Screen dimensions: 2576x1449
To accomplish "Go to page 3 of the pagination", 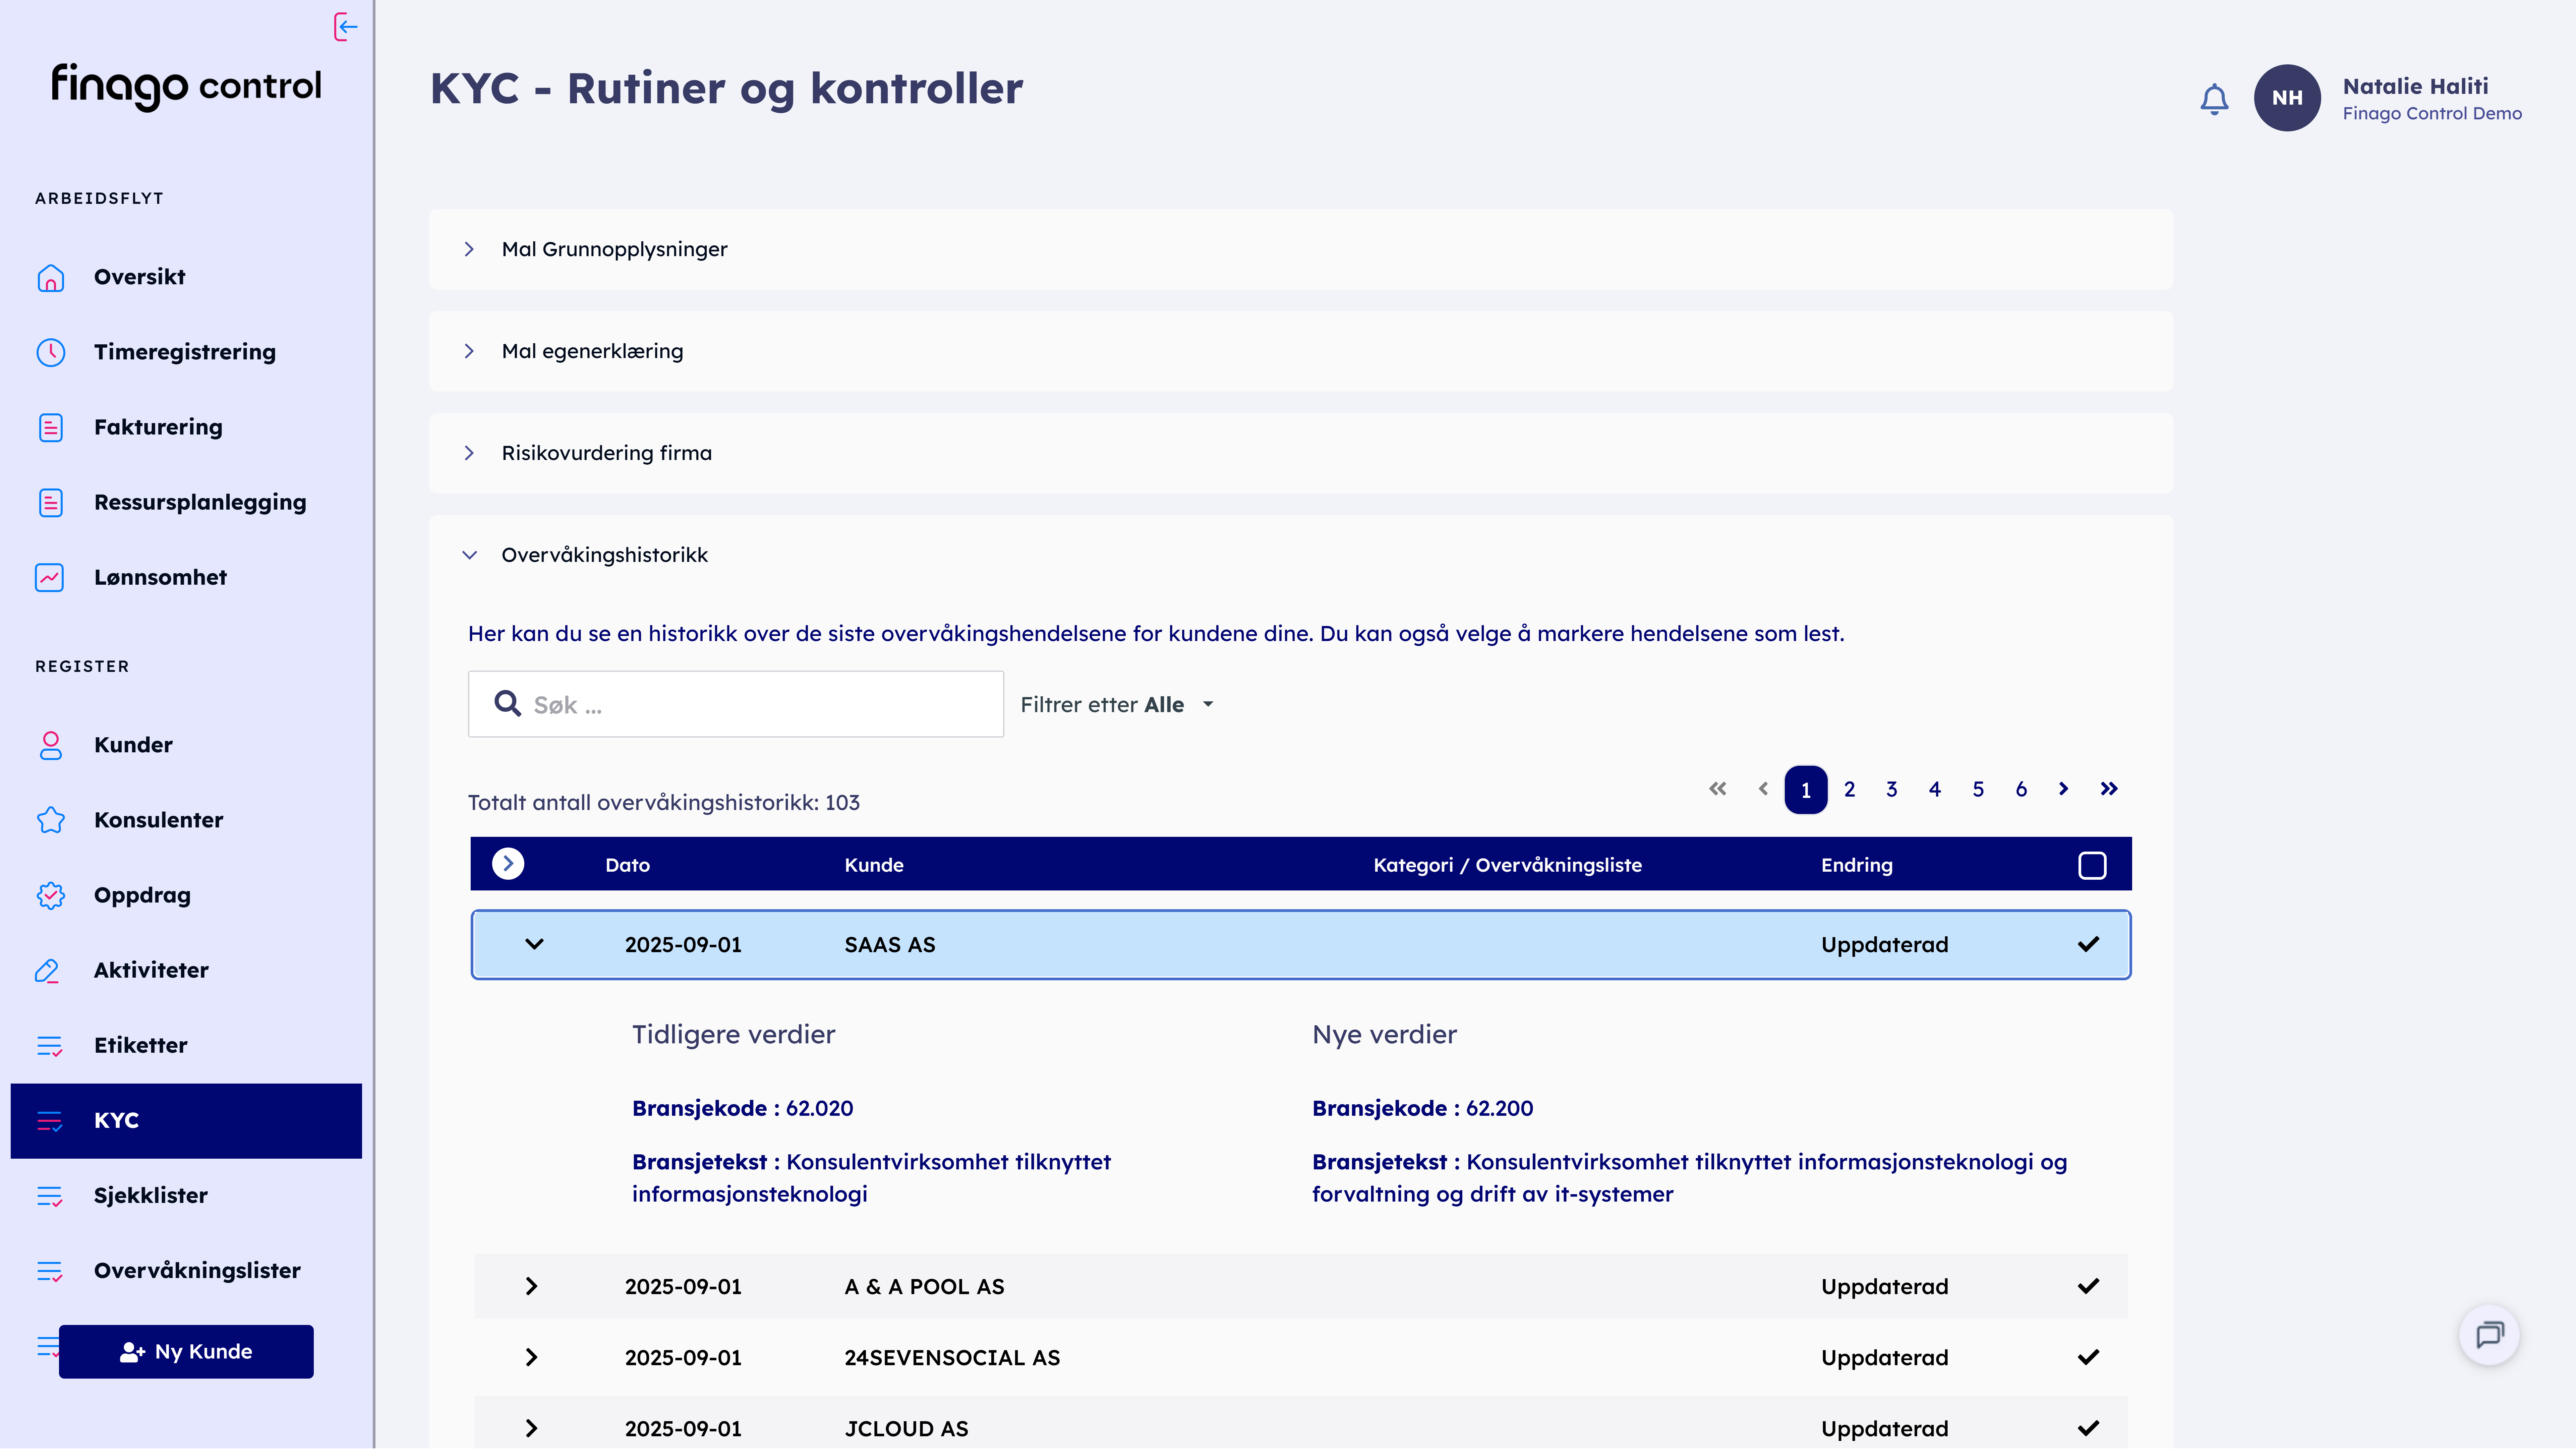I will coord(1891,789).
